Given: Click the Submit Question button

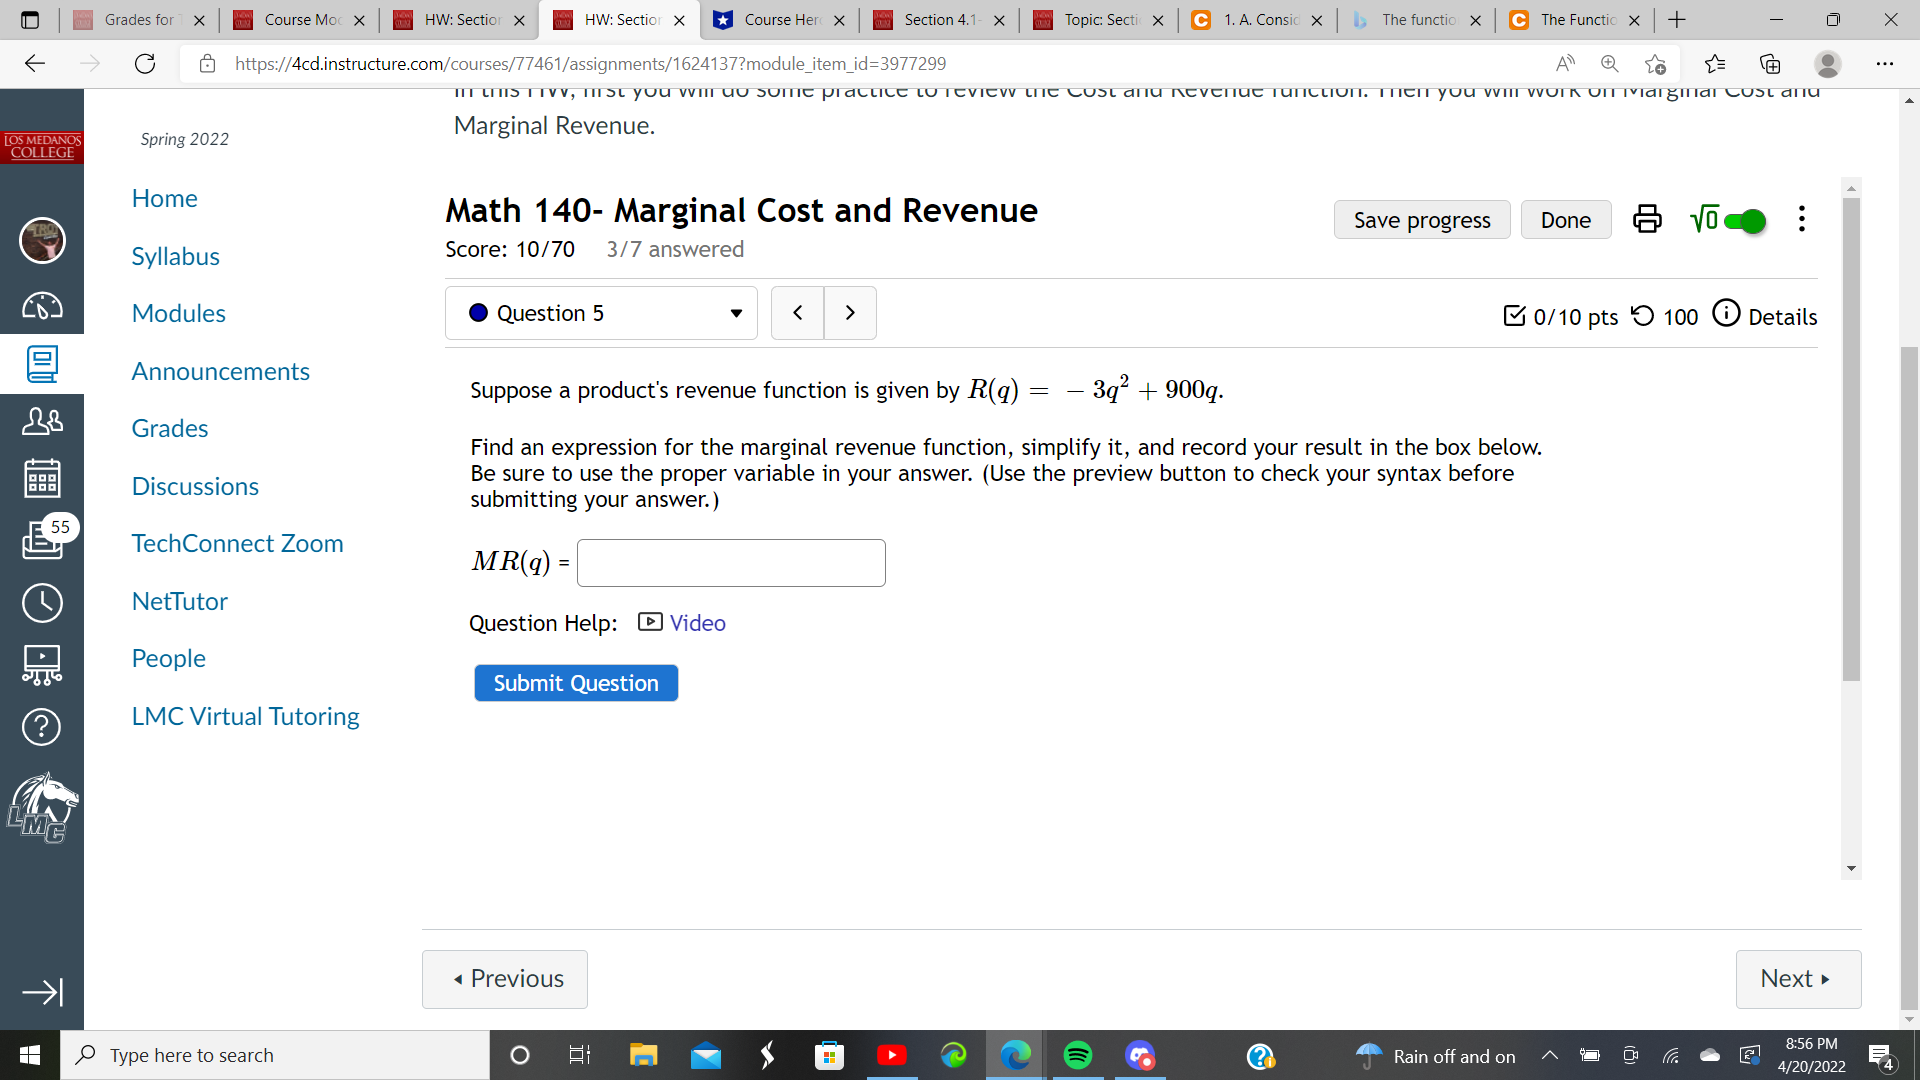Looking at the screenshot, I should point(576,683).
